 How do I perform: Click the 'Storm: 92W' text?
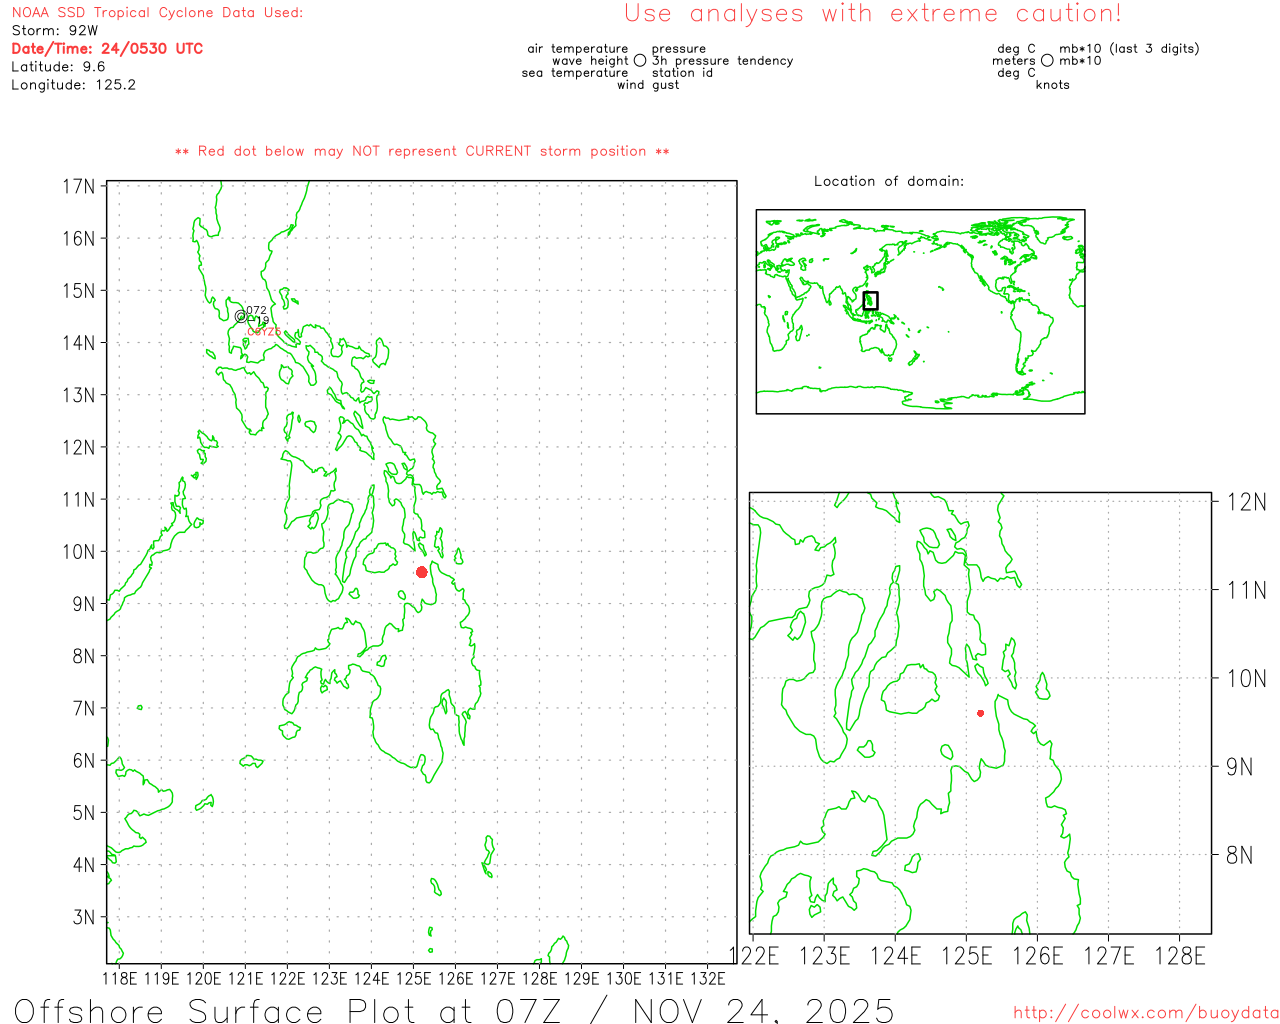[x=55, y=31]
